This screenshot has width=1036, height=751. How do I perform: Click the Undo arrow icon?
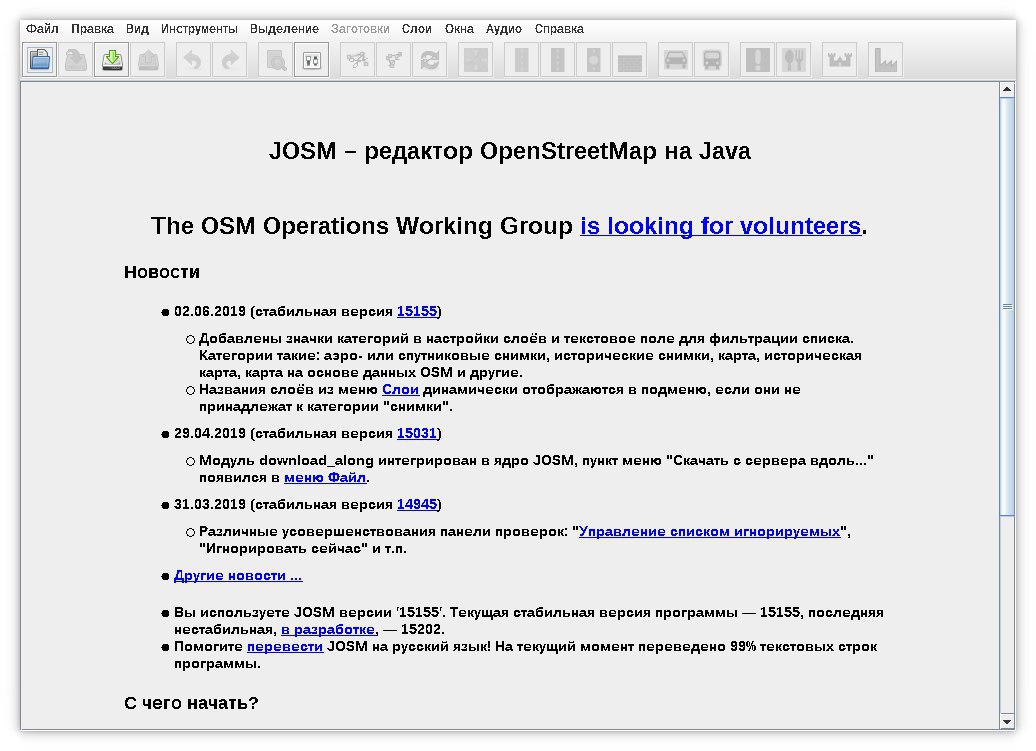click(x=193, y=60)
